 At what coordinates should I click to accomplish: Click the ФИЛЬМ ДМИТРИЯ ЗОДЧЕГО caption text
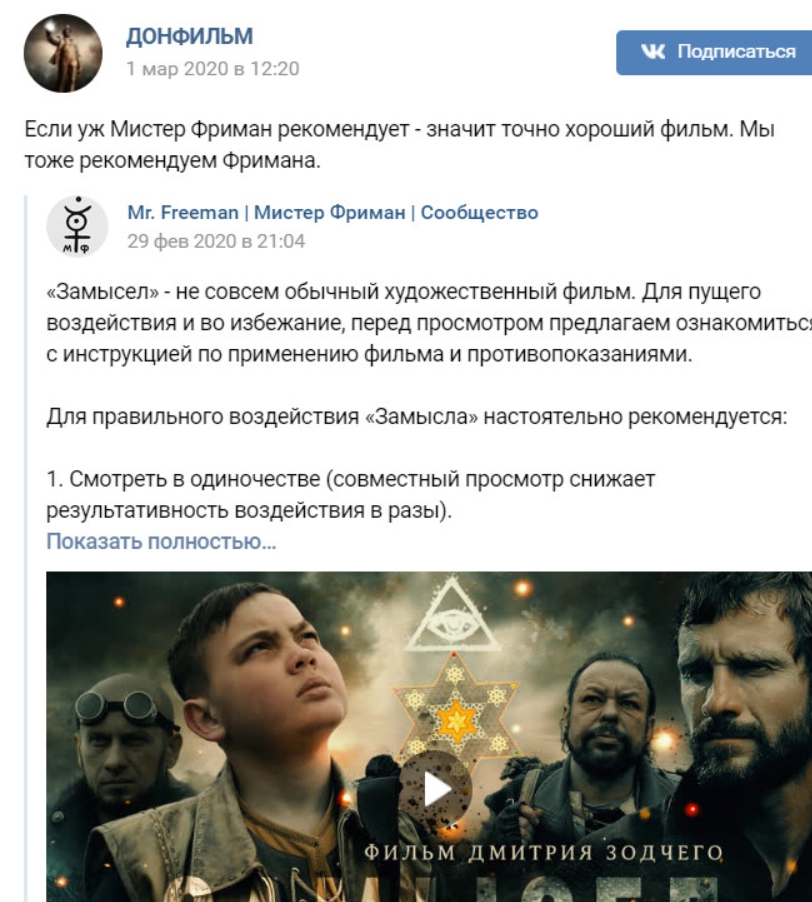click(x=543, y=853)
